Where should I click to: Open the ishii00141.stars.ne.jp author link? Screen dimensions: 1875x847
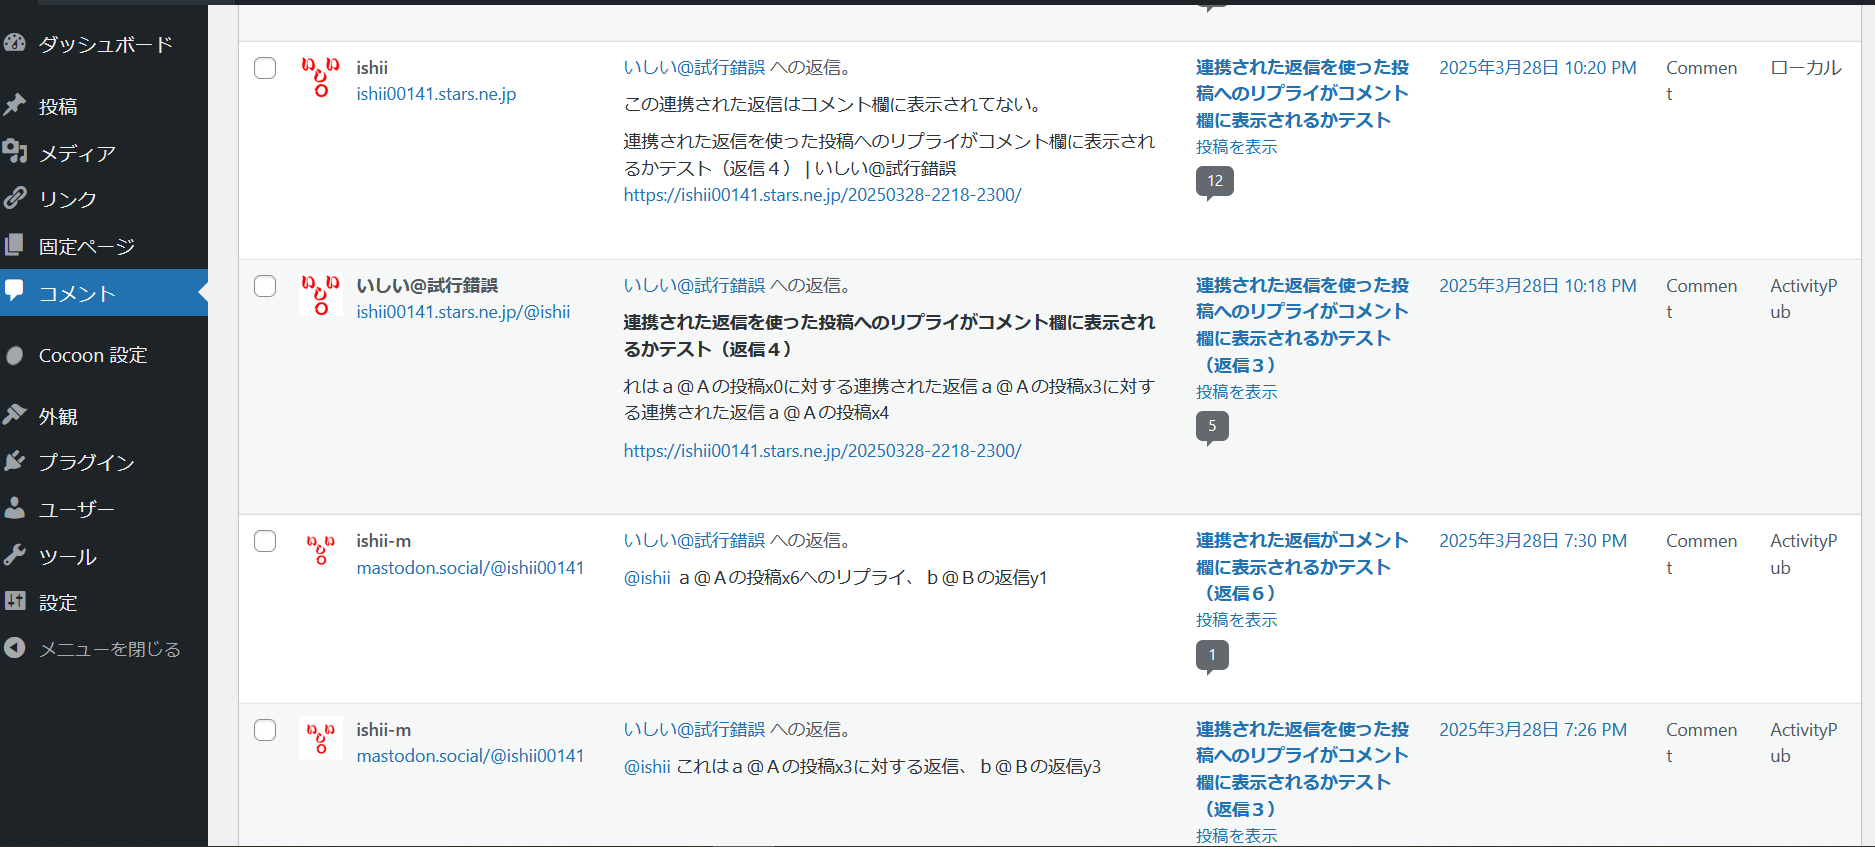click(x=436, y=94)
